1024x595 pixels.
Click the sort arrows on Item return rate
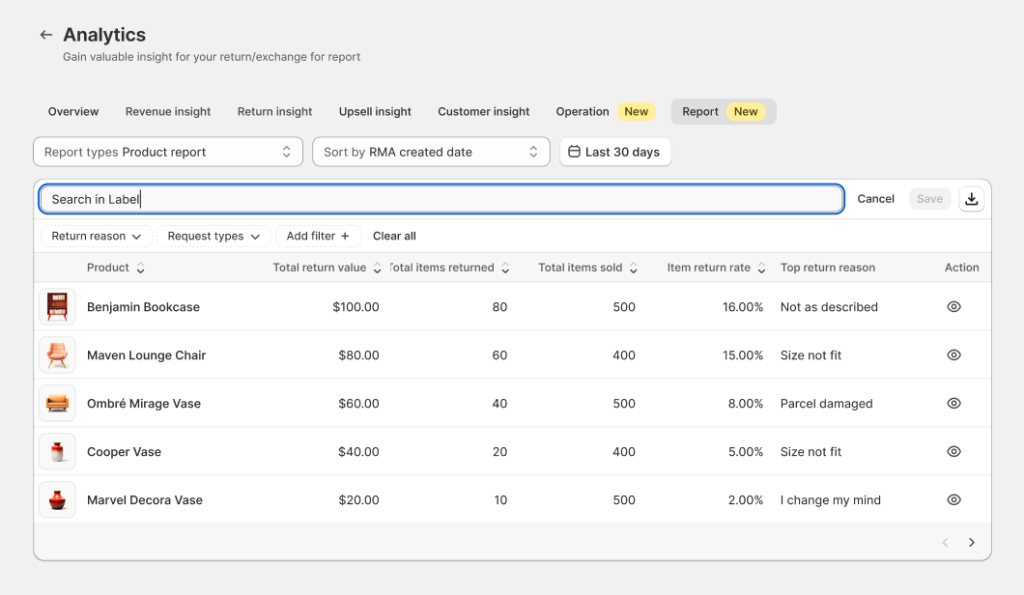pos(762,268)
